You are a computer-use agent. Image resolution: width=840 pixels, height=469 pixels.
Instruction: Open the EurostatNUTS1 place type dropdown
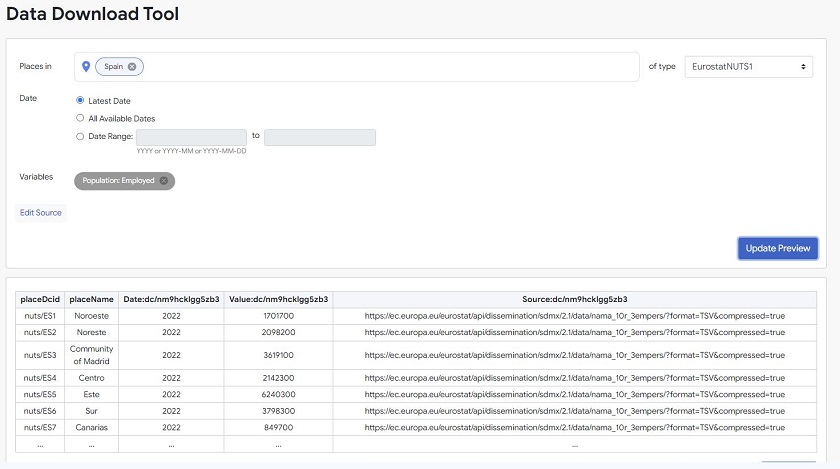coord(749,67)
